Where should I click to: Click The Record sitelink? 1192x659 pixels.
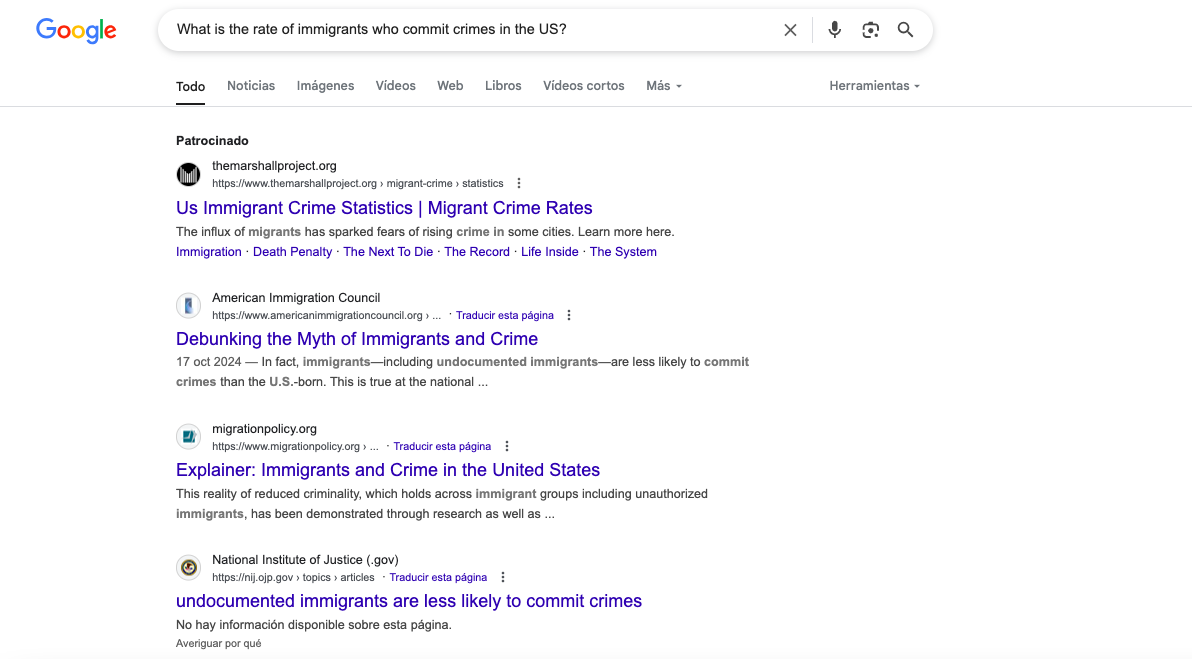point(477,252)
